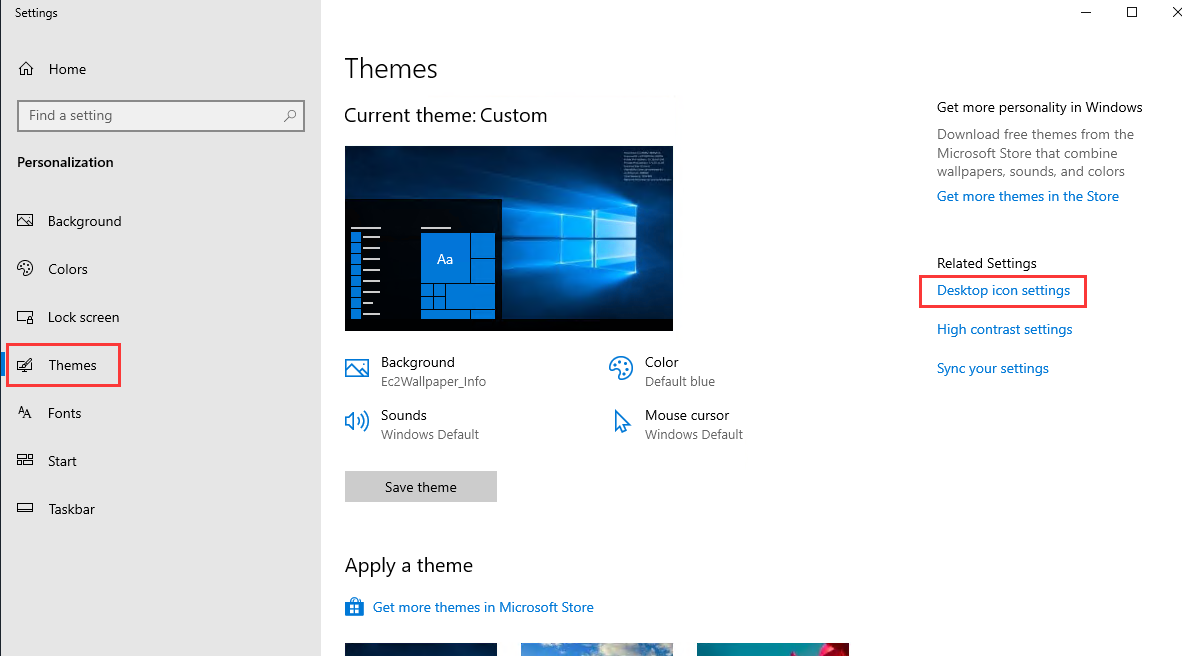
Task: Click the Microsoft Store bag icon
Action: click(x=354, y=607)
